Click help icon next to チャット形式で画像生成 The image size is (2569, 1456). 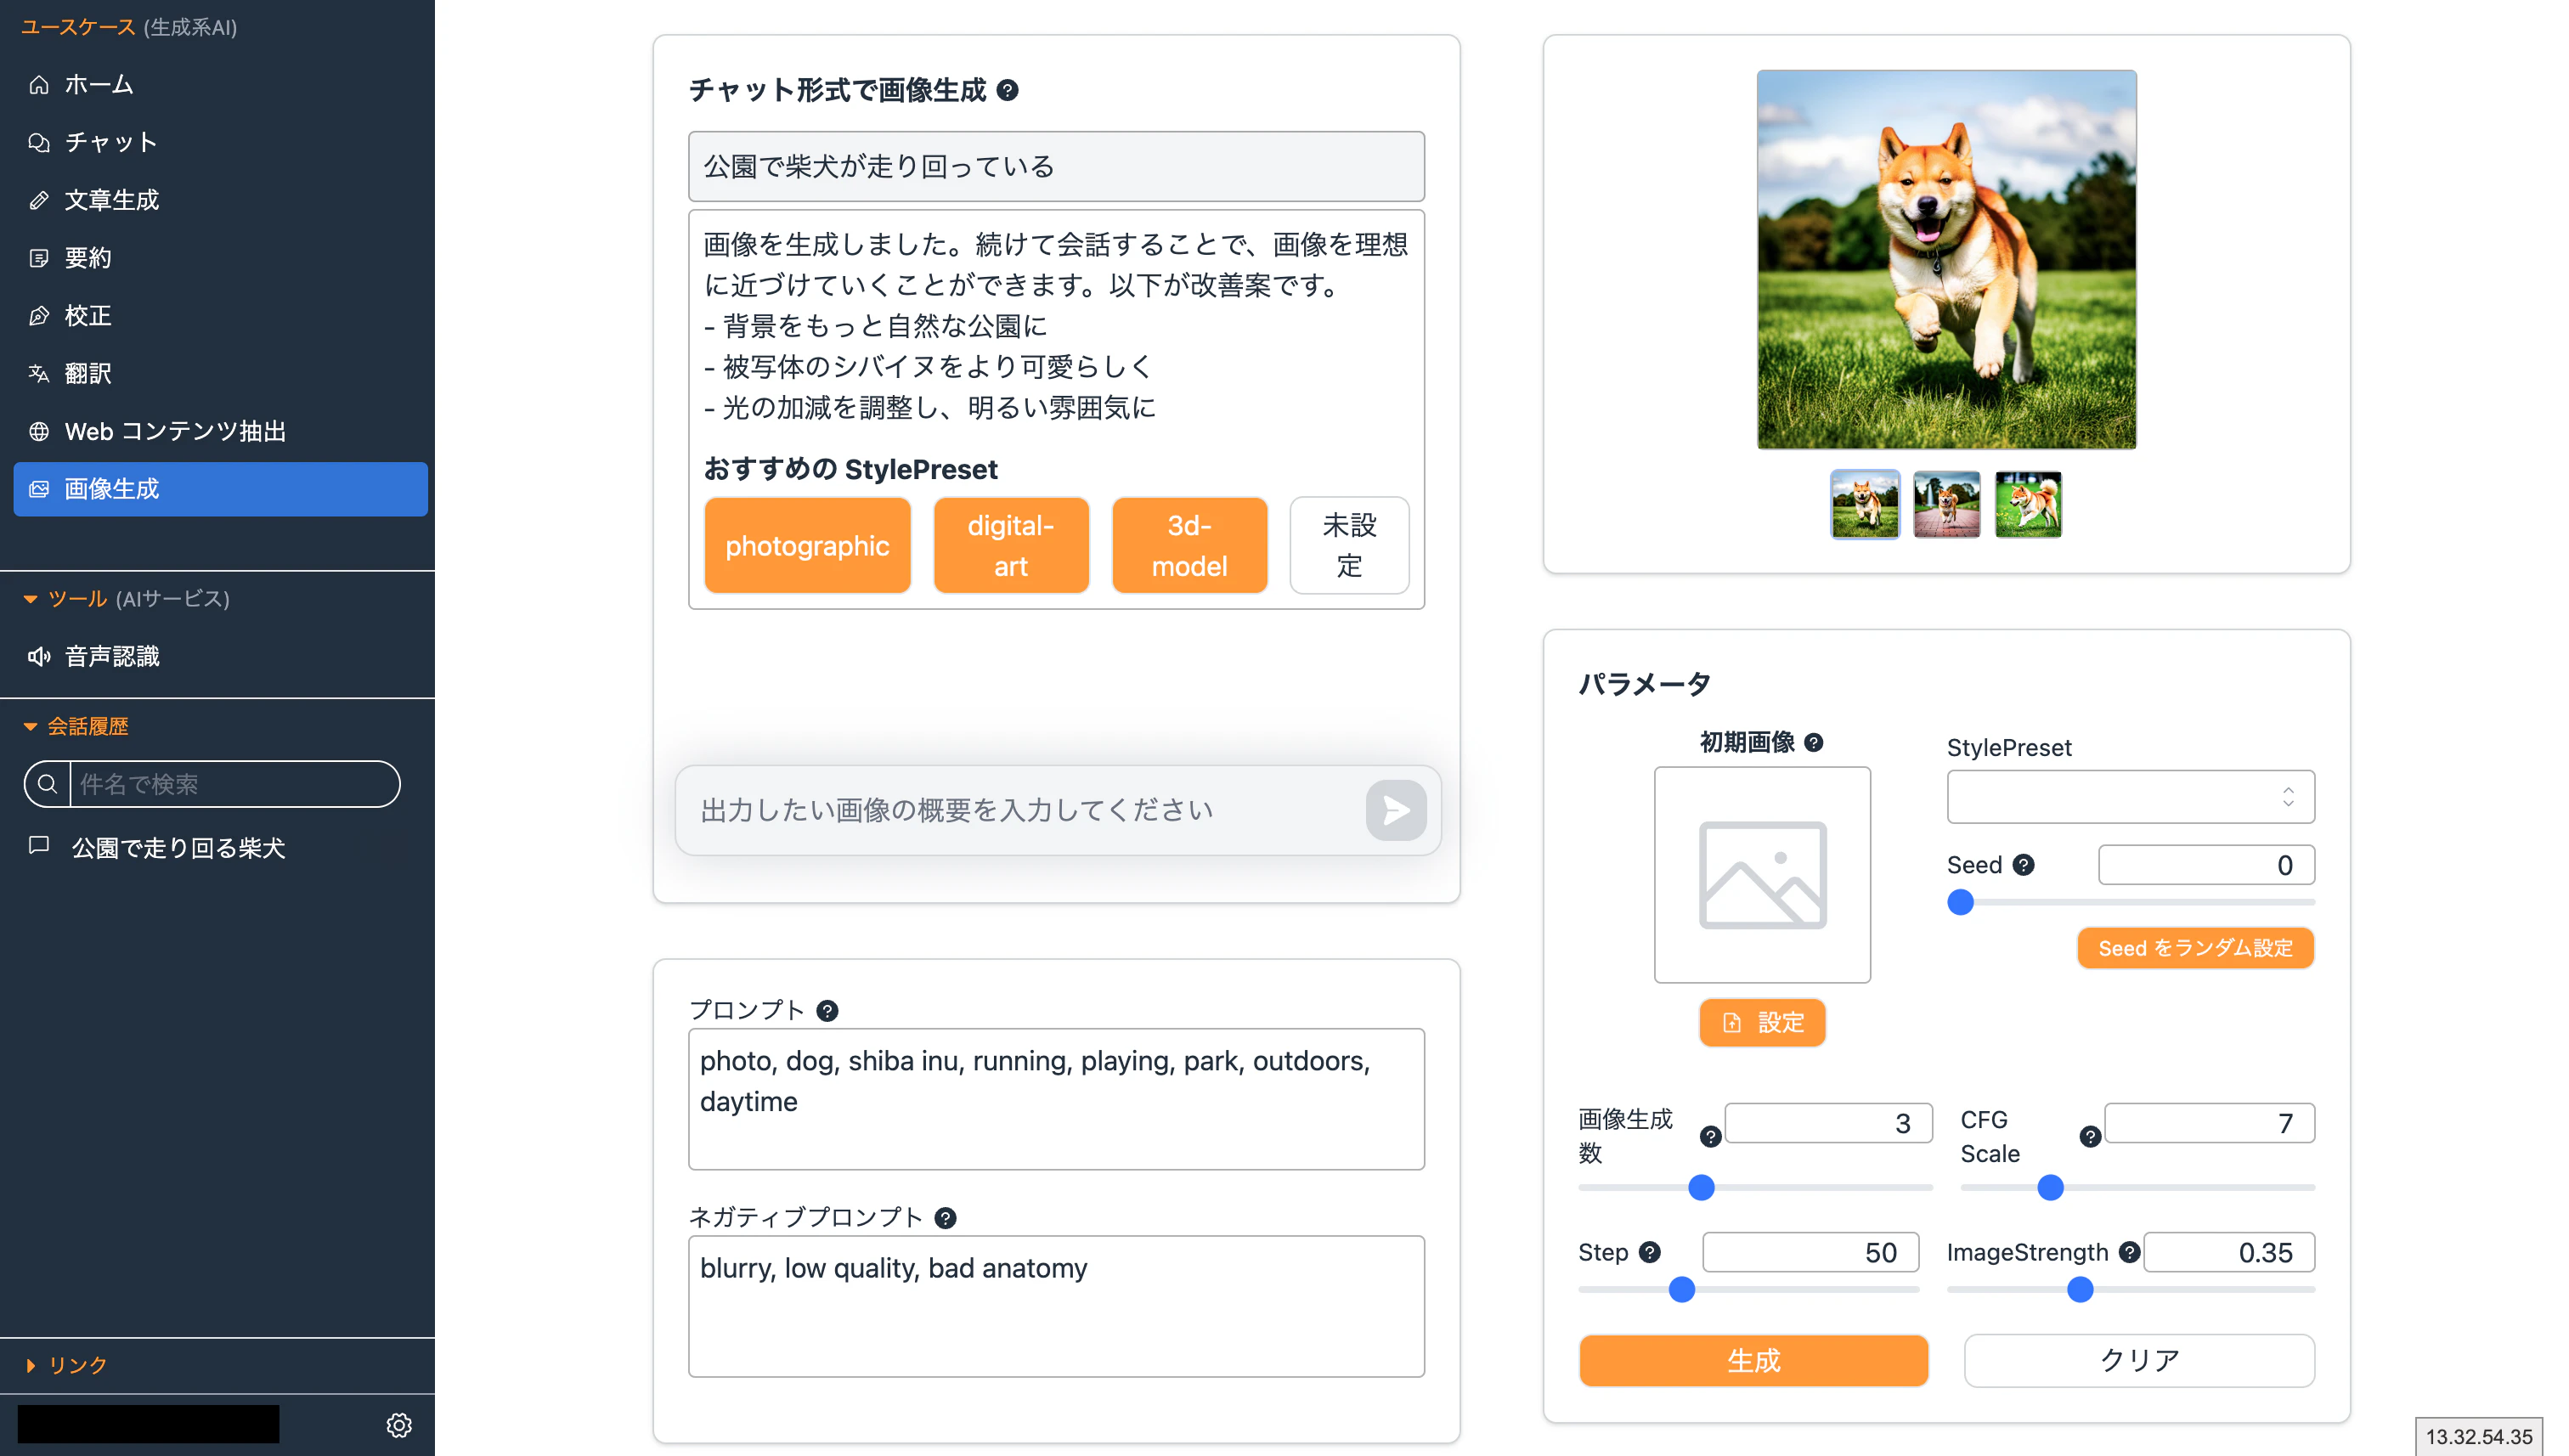(x=1008, y=90)
